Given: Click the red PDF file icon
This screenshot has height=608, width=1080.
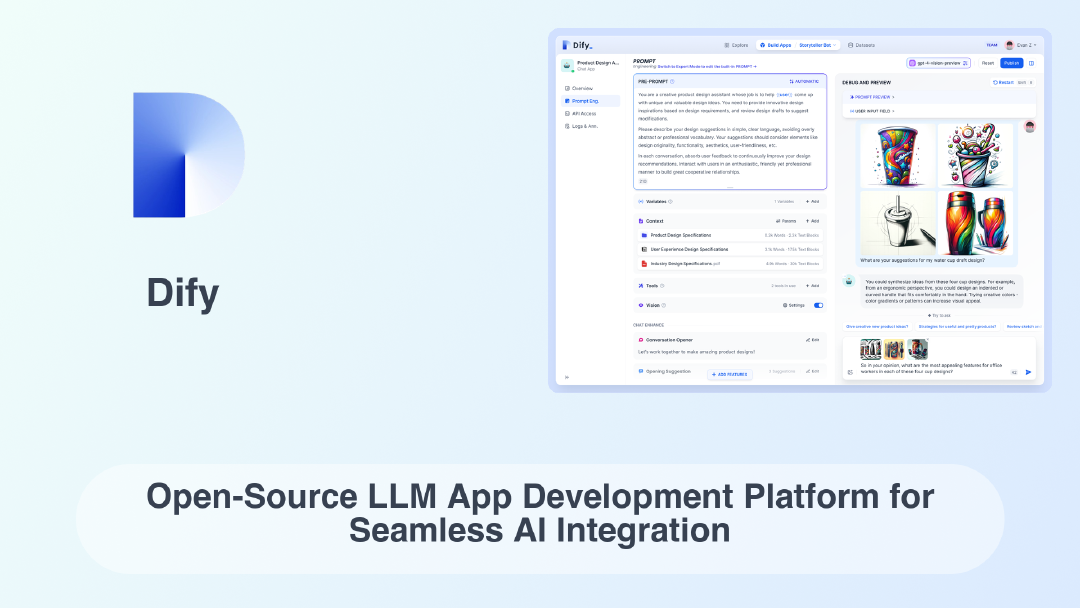Looking at the screenshot, I should [644, 264].
